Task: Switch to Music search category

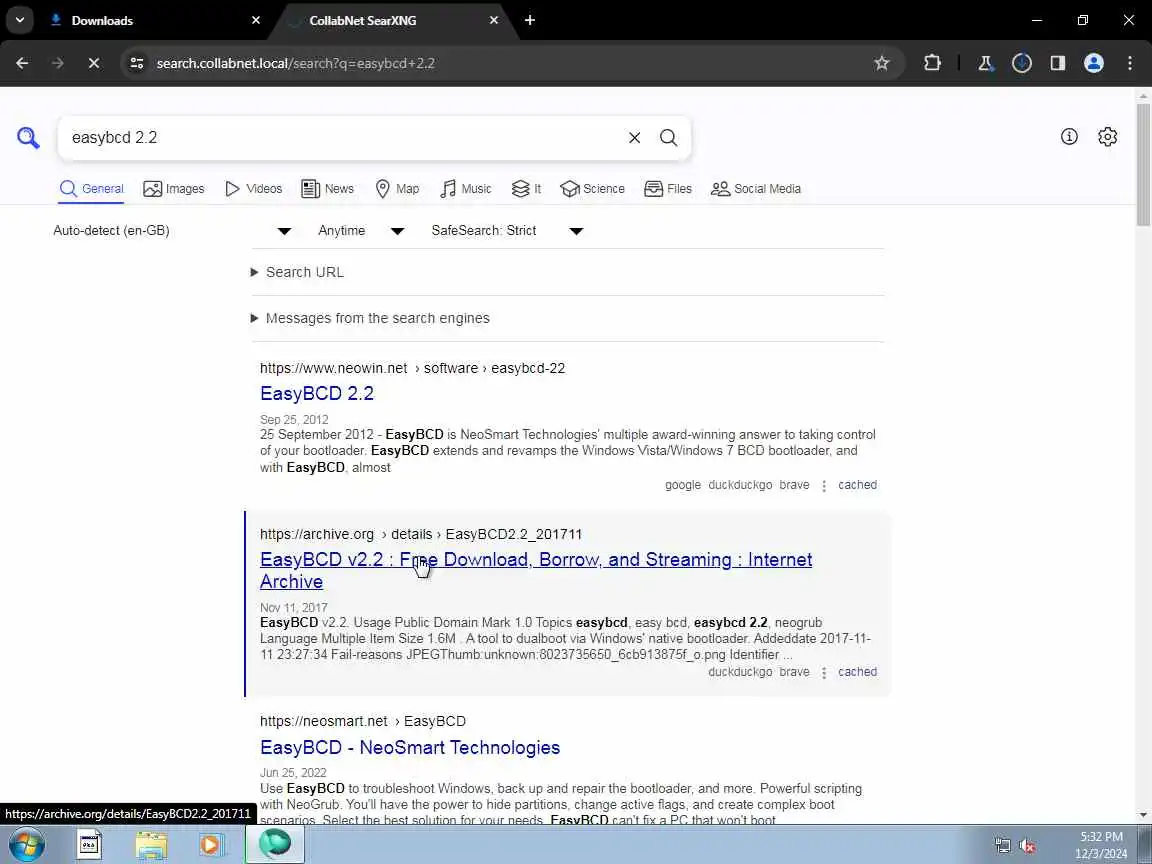Action: pyautogui.click(x=465, y=189)
